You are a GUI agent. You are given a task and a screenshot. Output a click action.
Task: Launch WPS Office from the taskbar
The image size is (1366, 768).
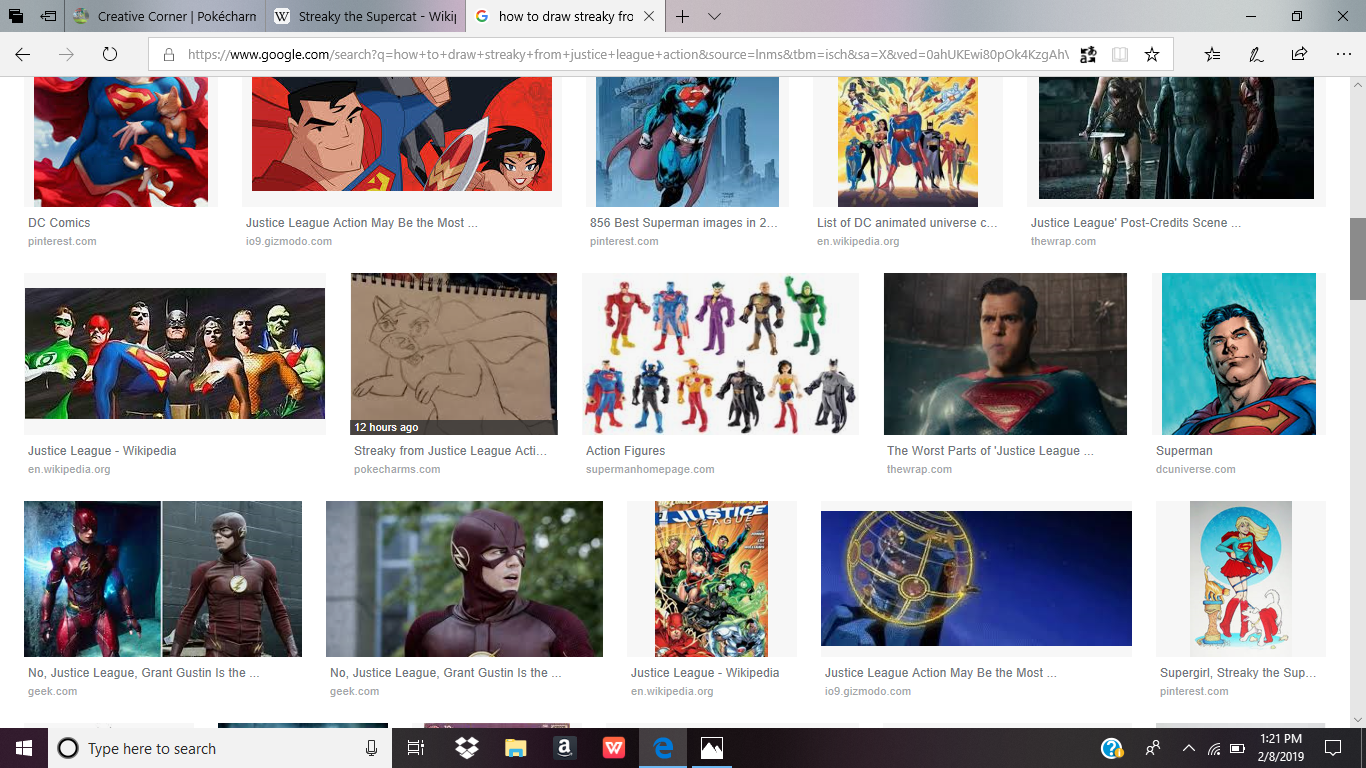(x=613, y=748)
